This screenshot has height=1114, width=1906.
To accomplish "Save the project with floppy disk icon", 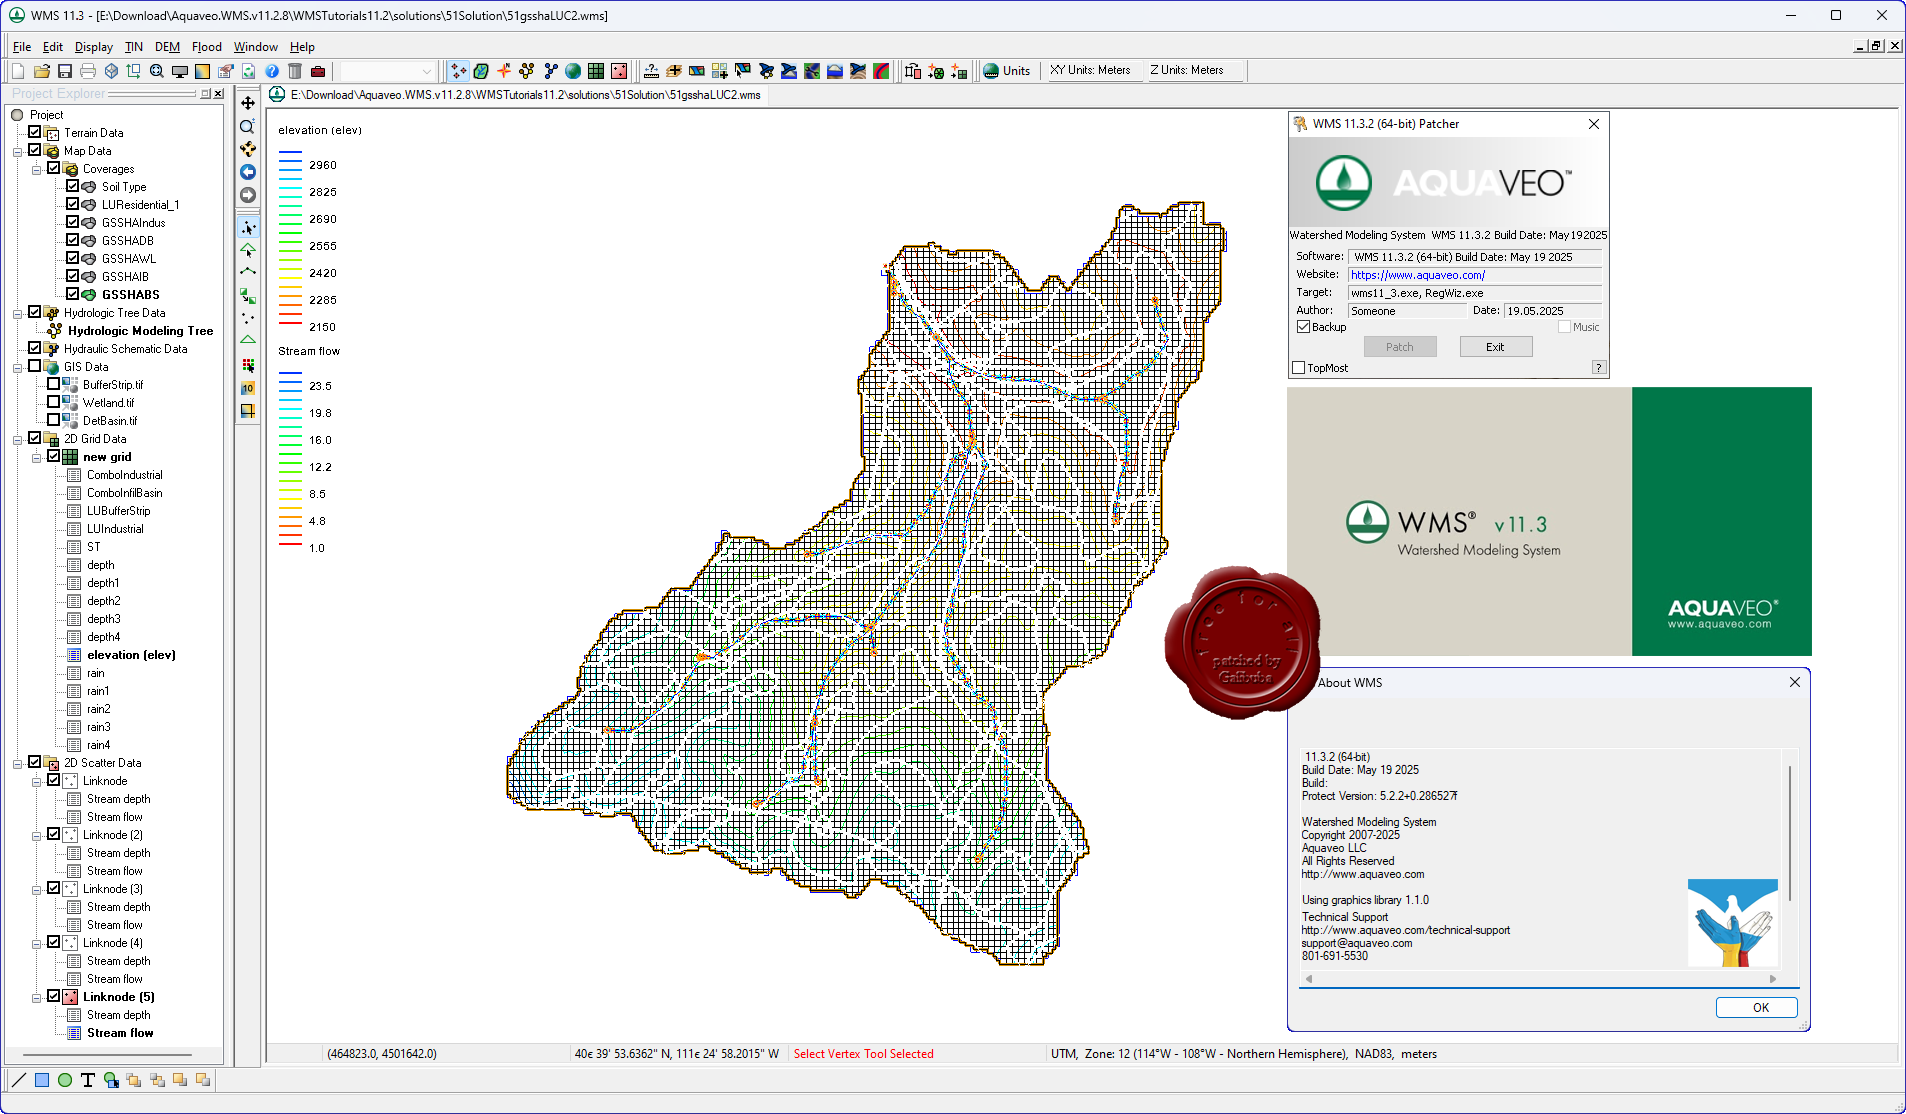I will pos(65,71).
